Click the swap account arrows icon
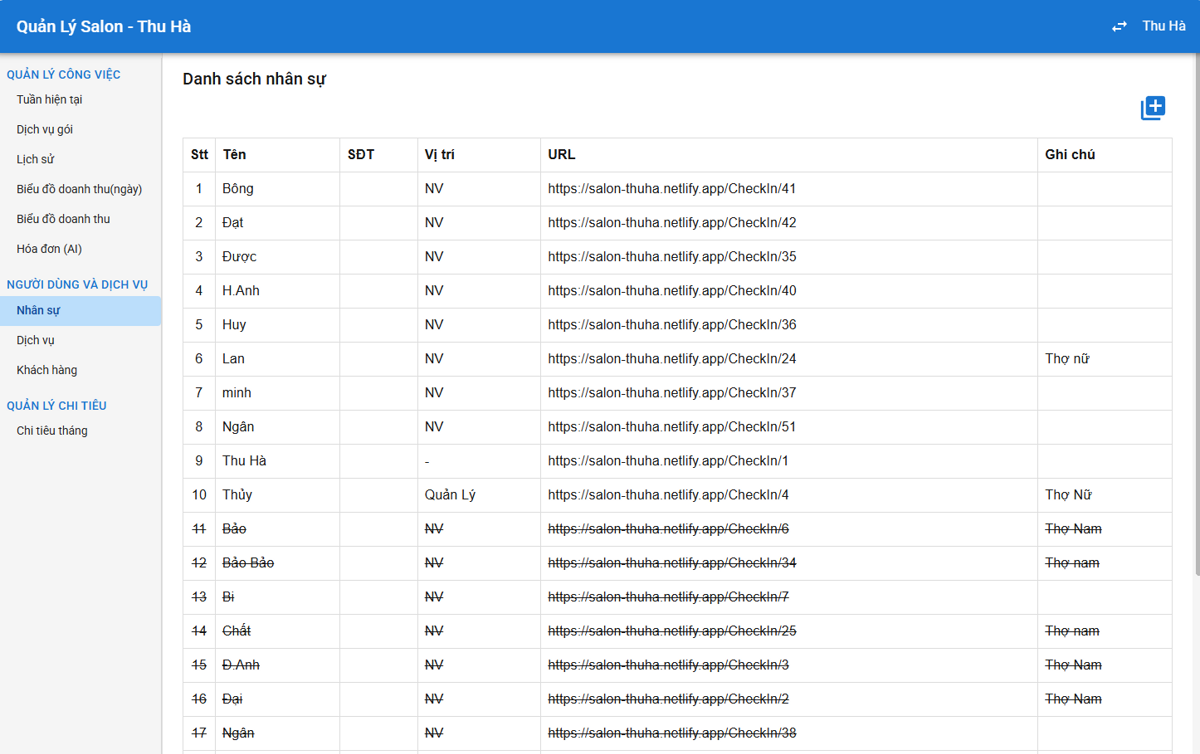This screenshot has height=754, width=1200. pos(1119,27)
